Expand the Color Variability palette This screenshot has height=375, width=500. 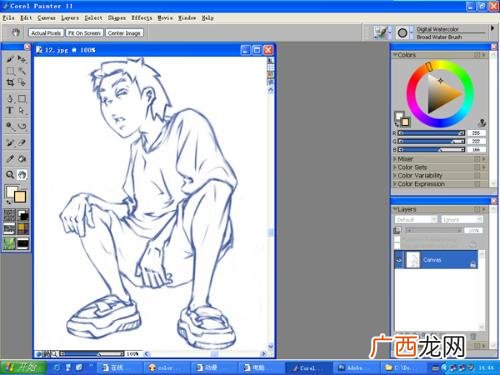point(395,175)
